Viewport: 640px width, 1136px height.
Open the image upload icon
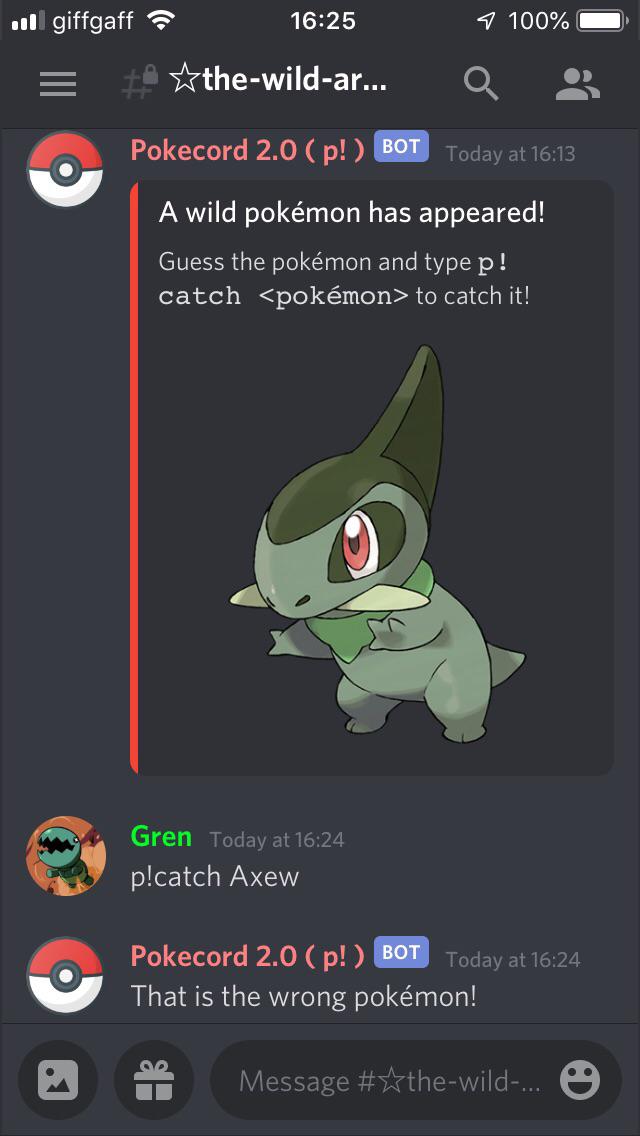(x=58, y=1081)
